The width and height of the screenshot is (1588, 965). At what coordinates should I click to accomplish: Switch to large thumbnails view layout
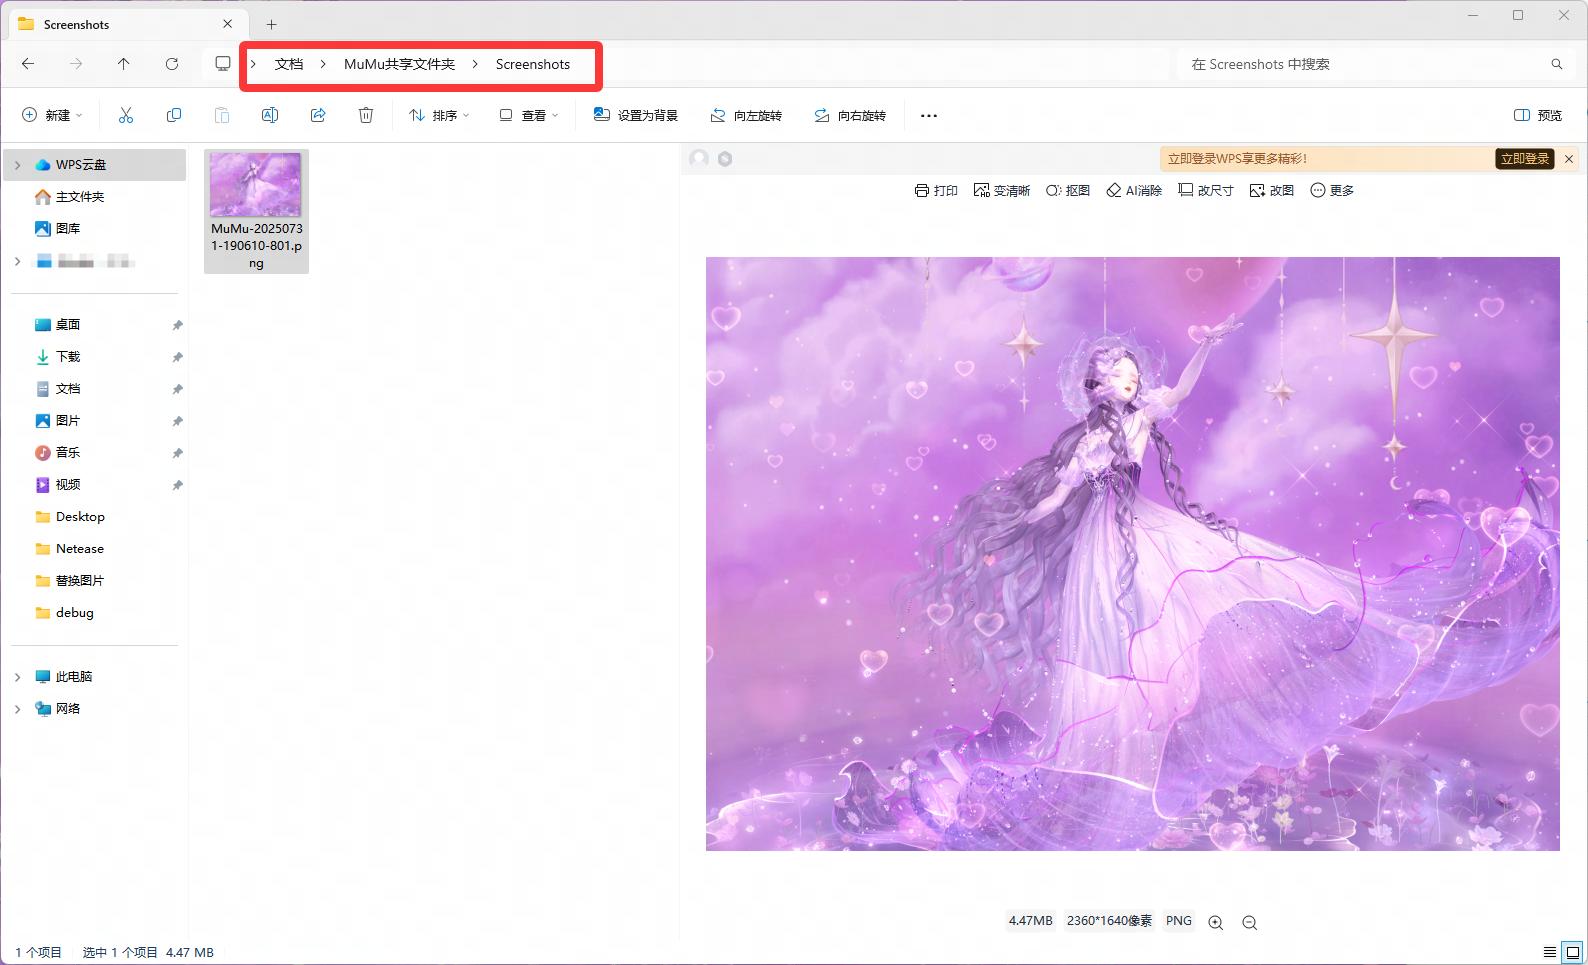pyautogui.click(x=1572, y=952)
